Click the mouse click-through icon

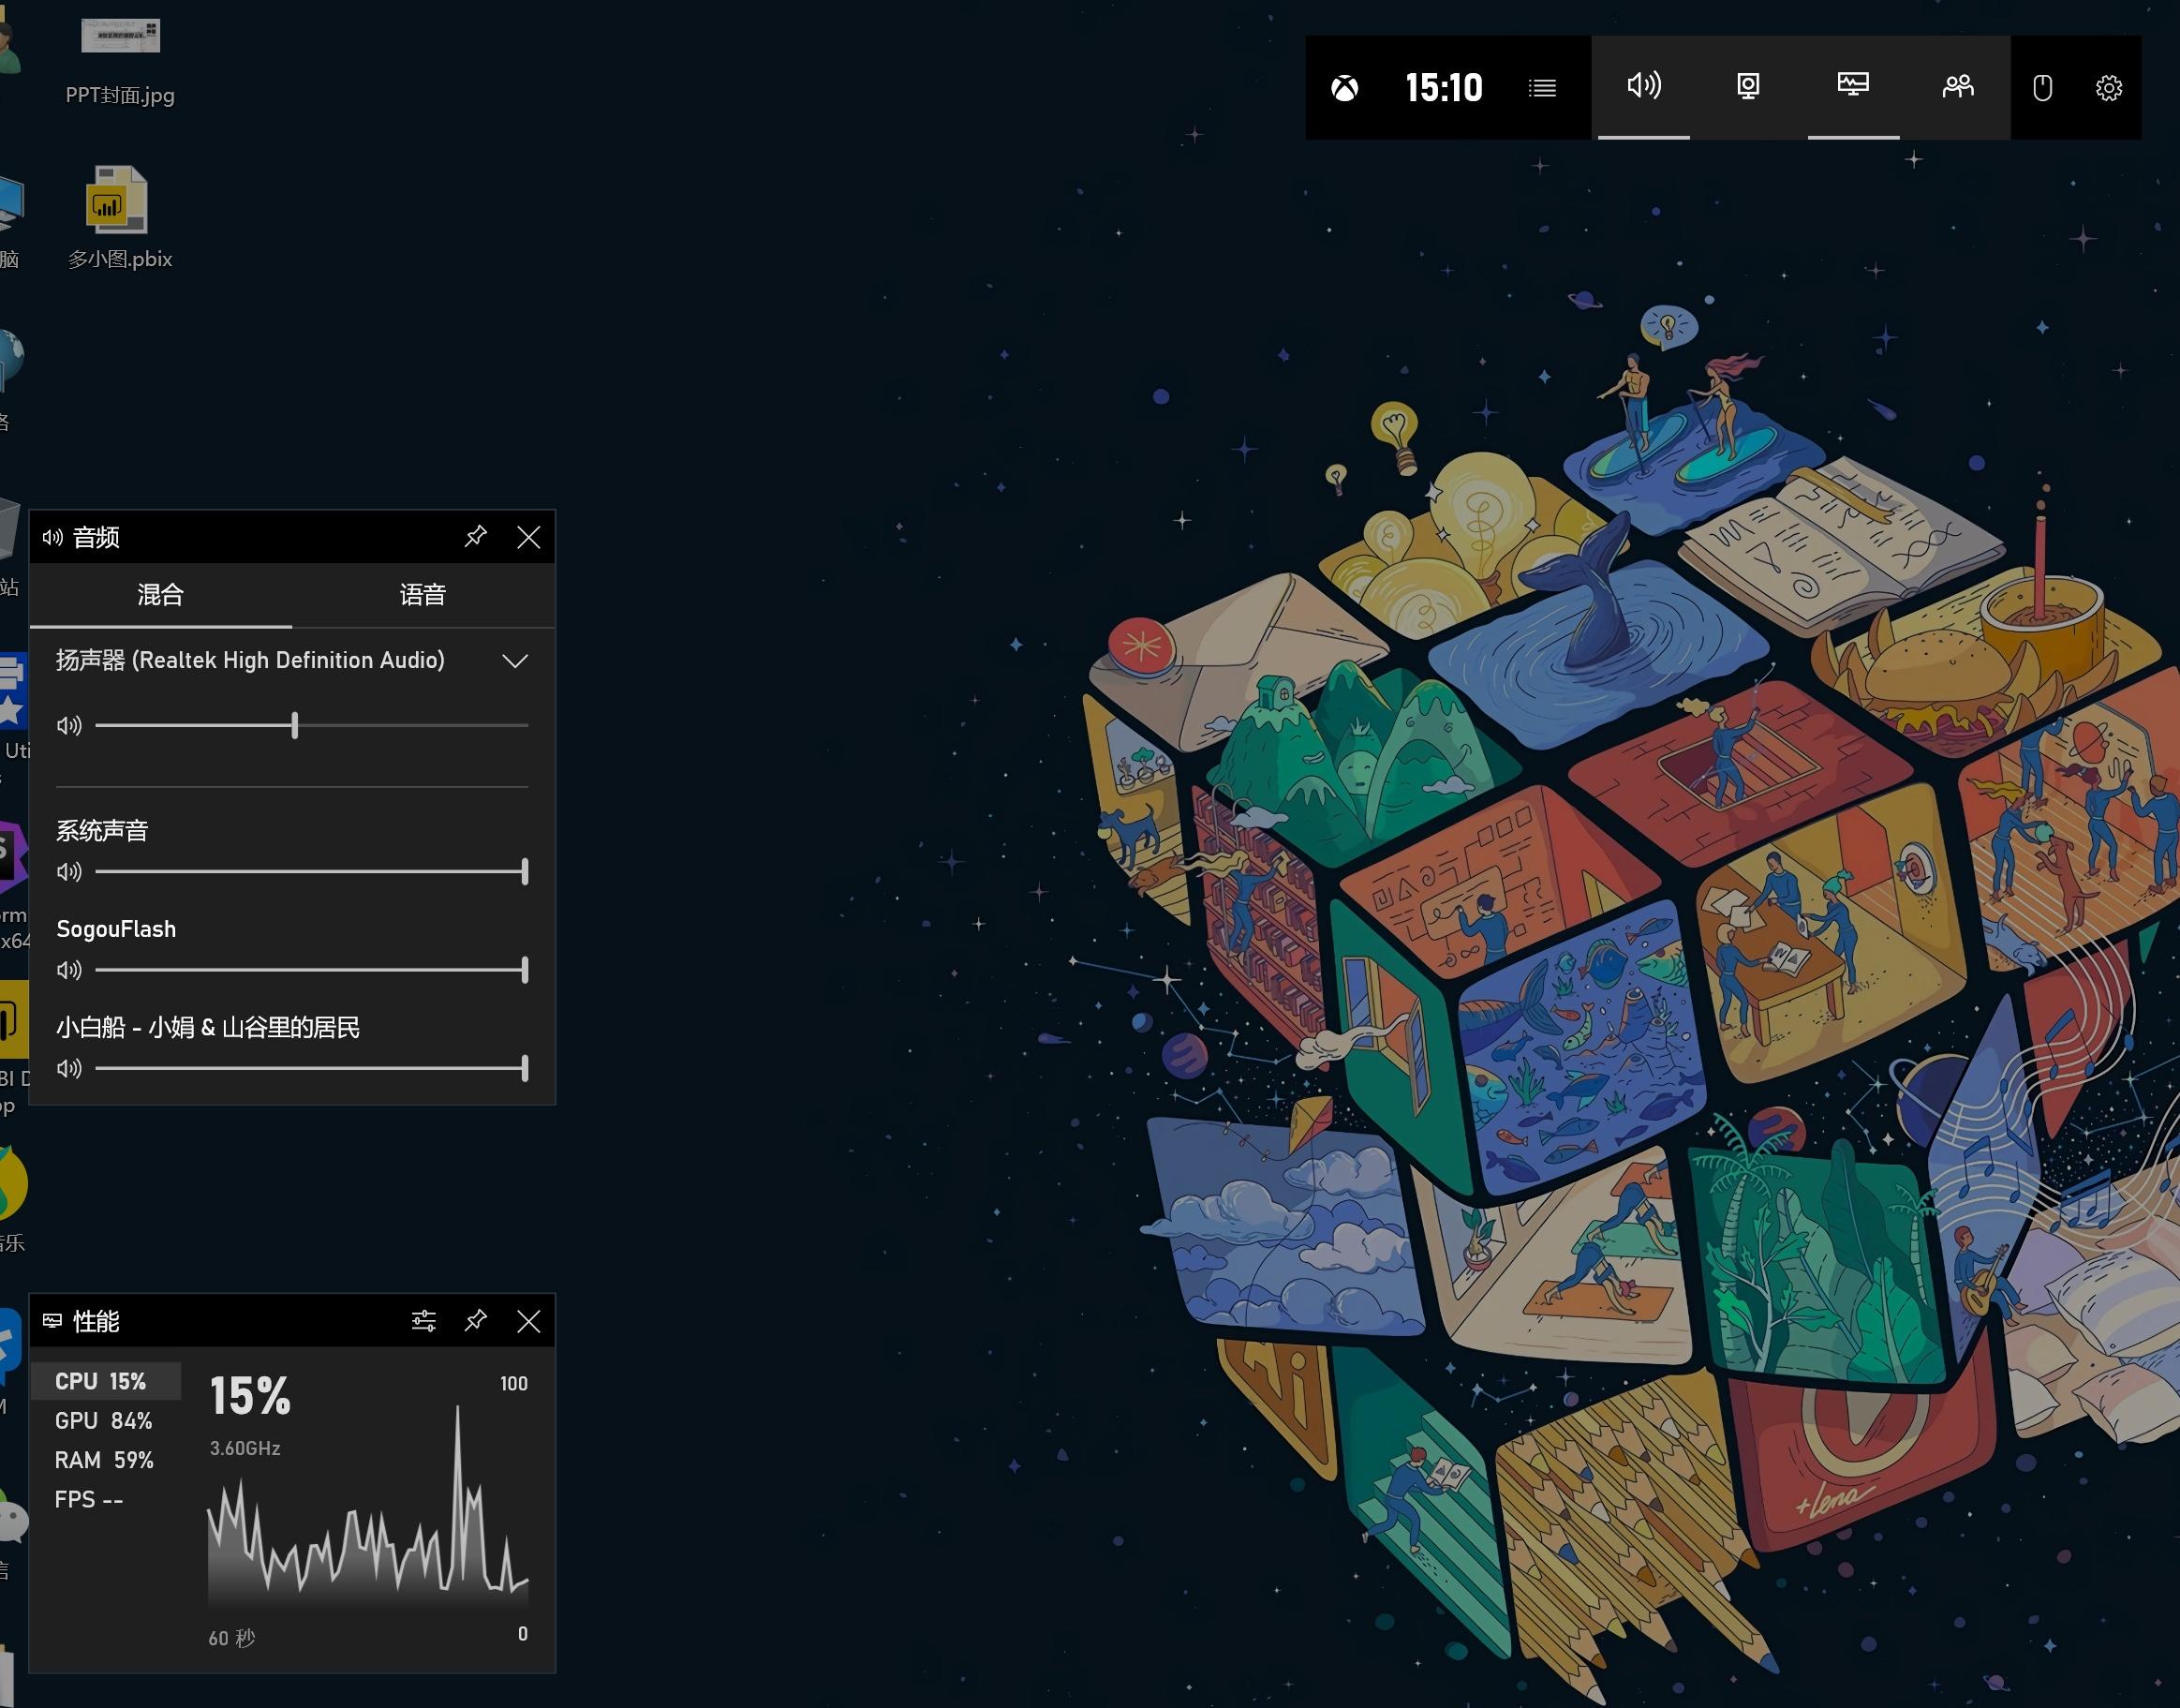[x=2042, y=88]
